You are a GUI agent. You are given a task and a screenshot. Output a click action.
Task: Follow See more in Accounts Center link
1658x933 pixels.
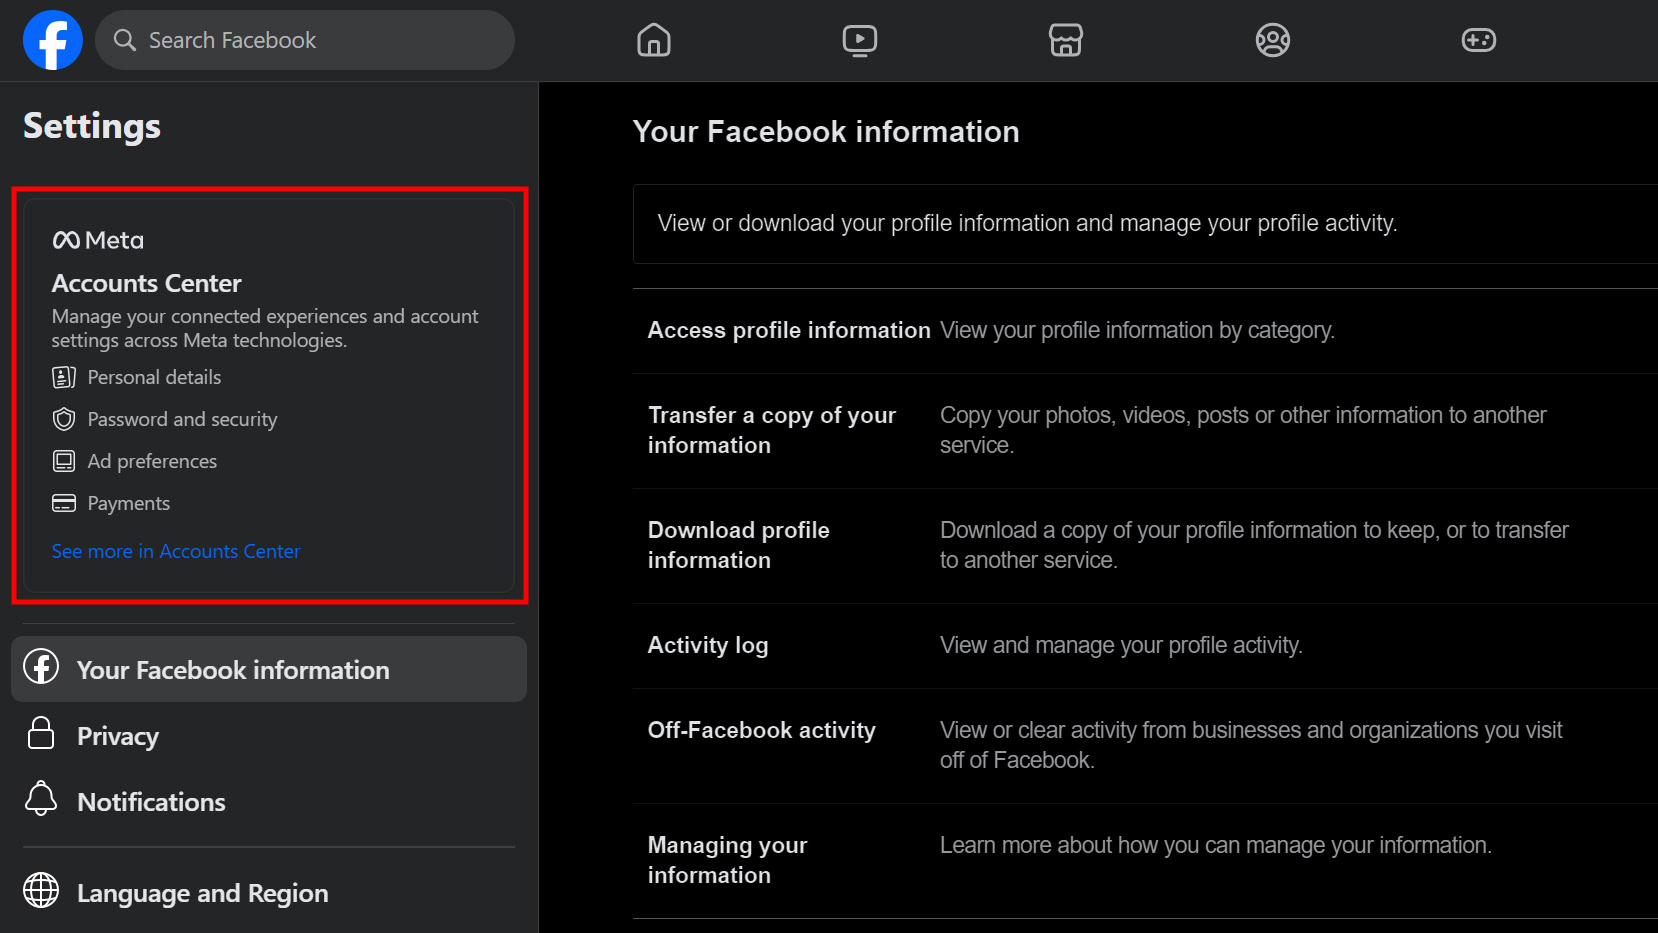click(176, 551)
